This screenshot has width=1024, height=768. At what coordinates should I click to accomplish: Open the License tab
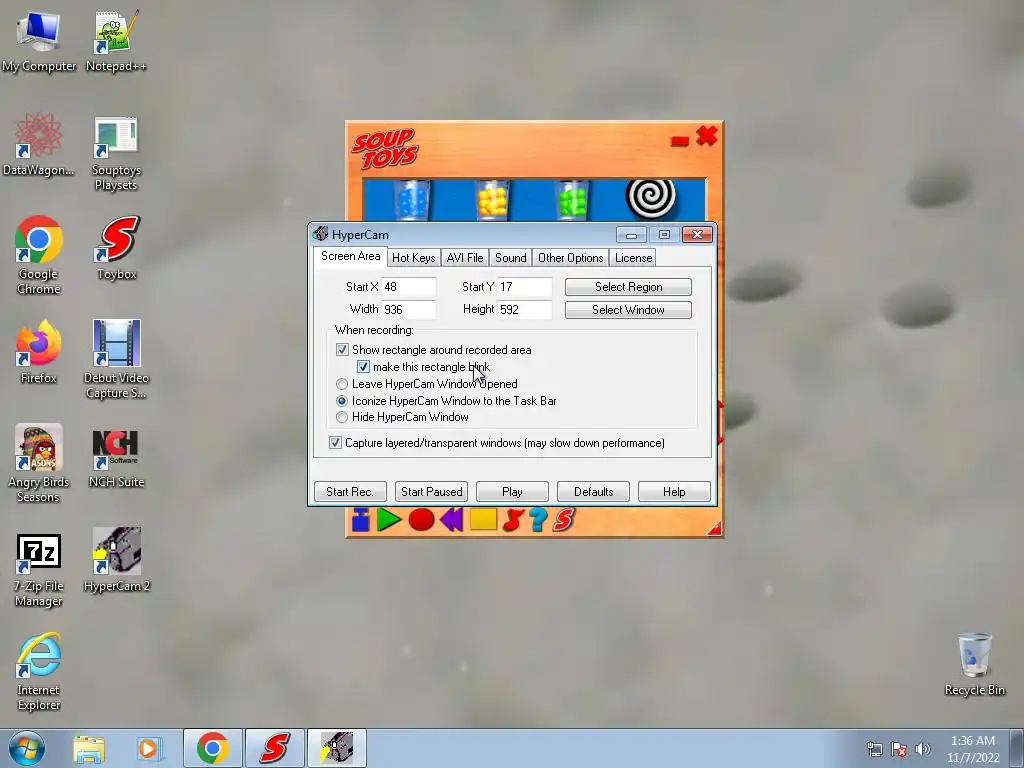coord(633,258)
